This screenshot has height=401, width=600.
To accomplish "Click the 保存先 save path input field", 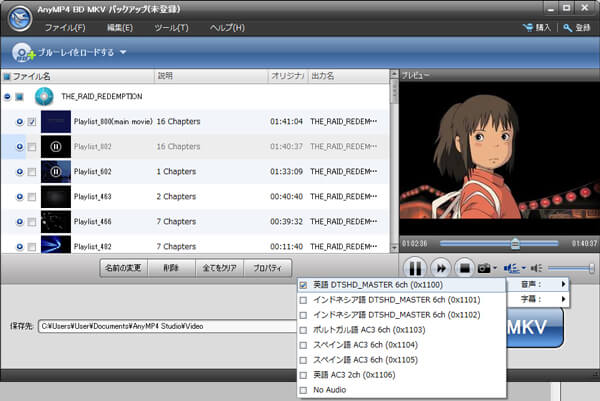I will 168,326.
